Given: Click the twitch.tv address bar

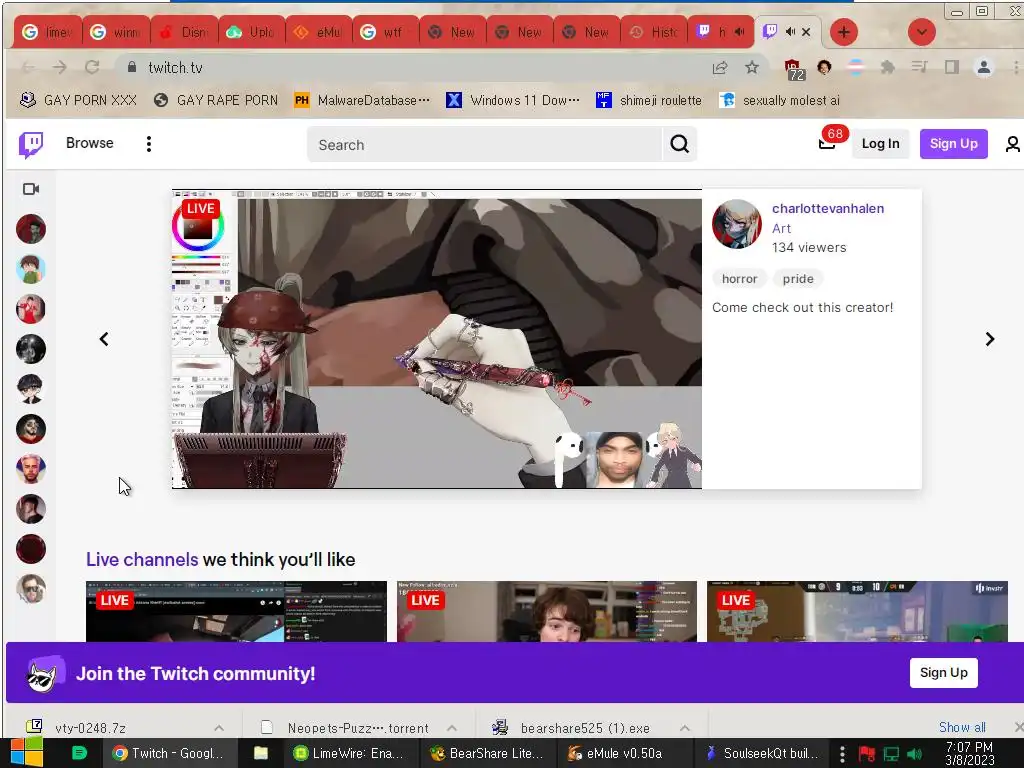Looking at the screenshot, I should (418, 67).
